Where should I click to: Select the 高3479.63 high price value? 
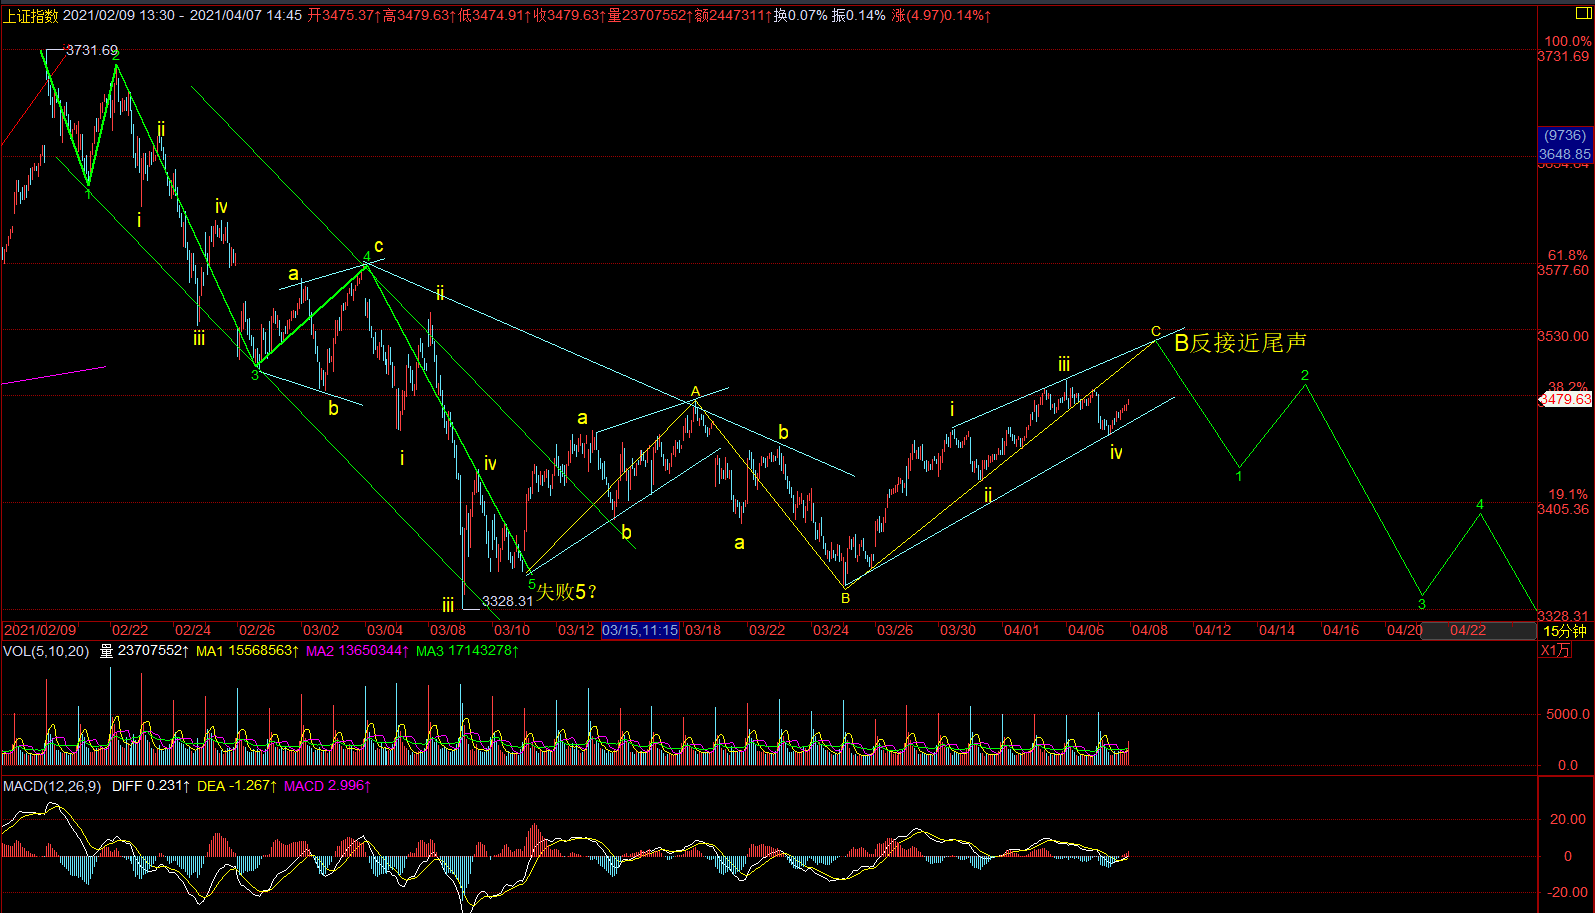coord(419,15)
